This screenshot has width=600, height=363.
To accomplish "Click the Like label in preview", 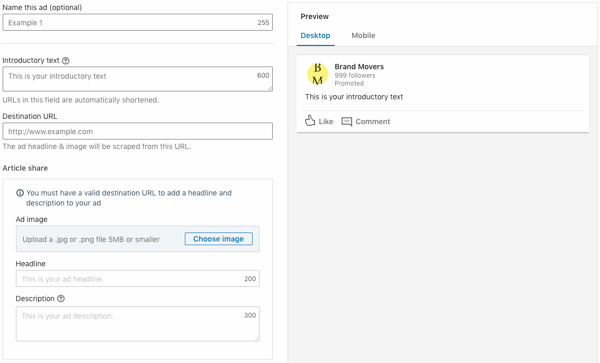I will 326,122.
